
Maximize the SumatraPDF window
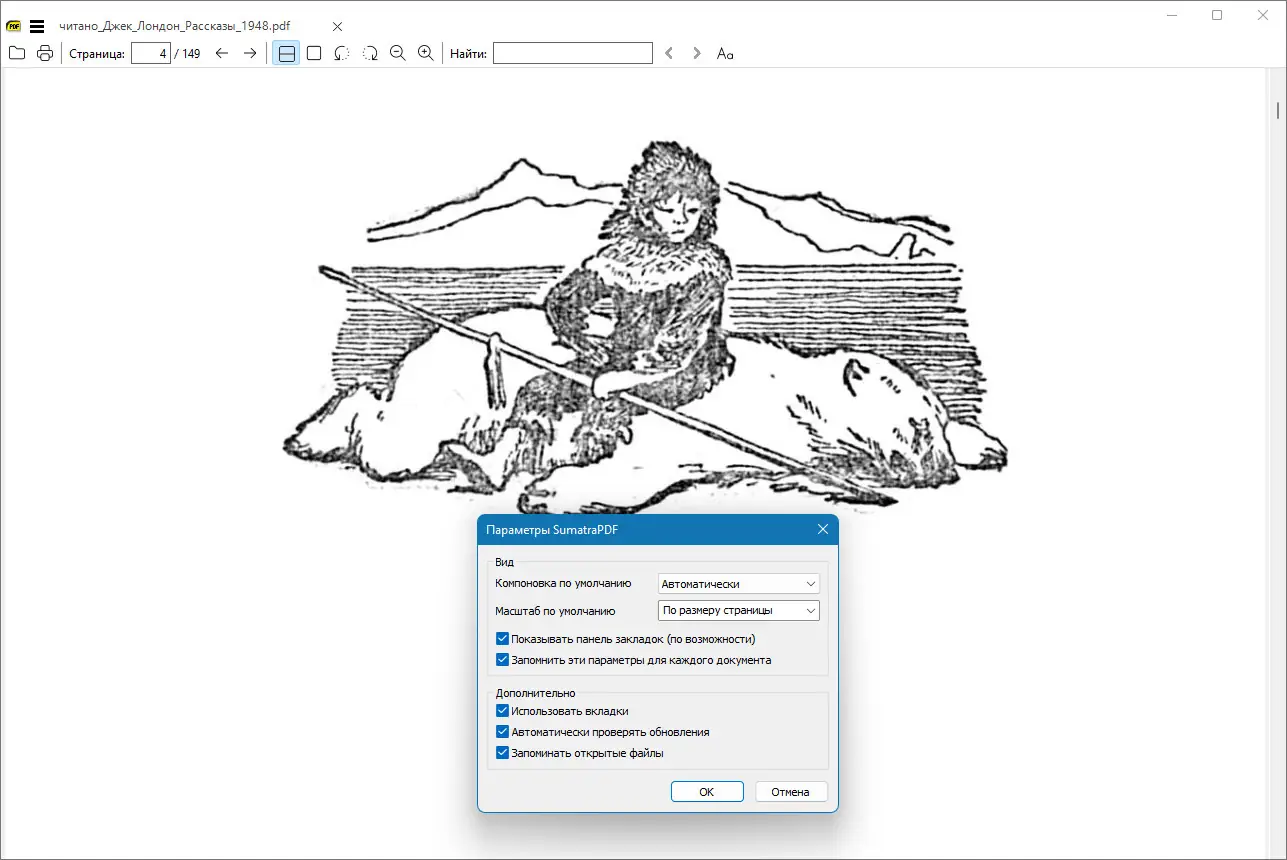(x=1217, y=15)
